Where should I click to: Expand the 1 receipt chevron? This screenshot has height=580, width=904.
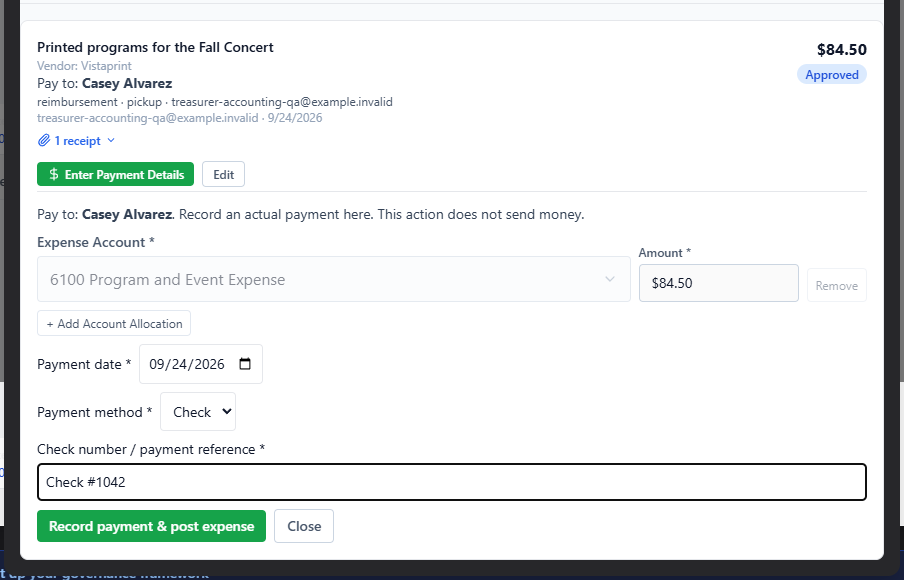click(x=111, y=141)
